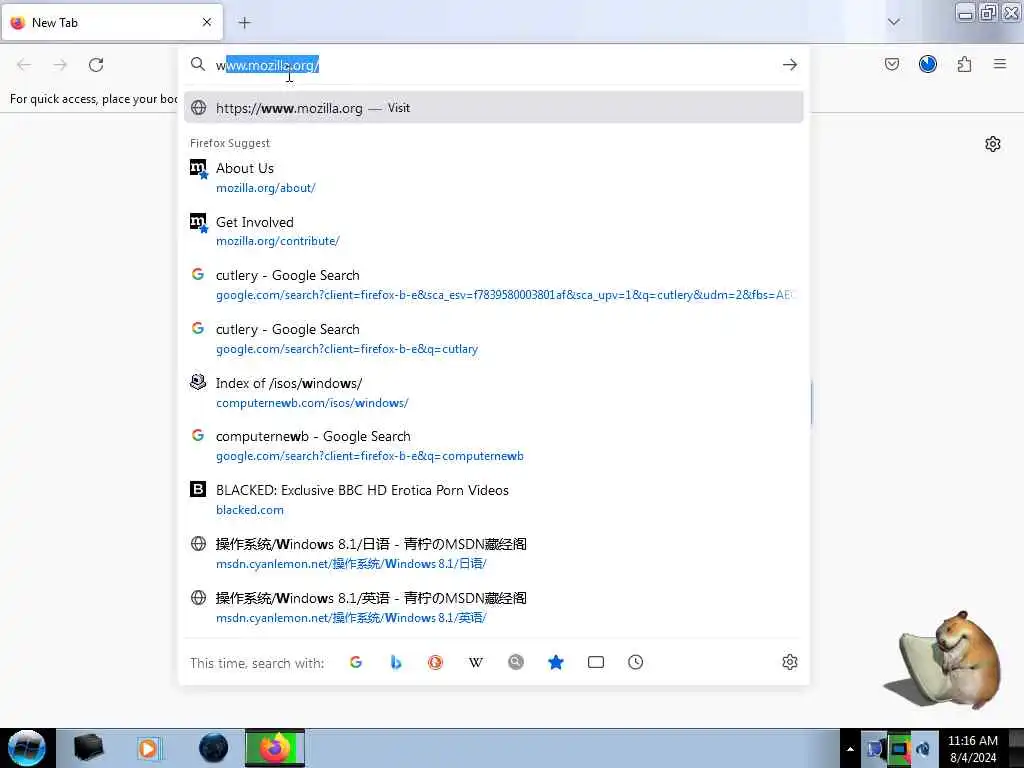This screenshot has width=1024, height=768.
Task: Click the magnifier icon in address bar
Action: tap(198, 64)
